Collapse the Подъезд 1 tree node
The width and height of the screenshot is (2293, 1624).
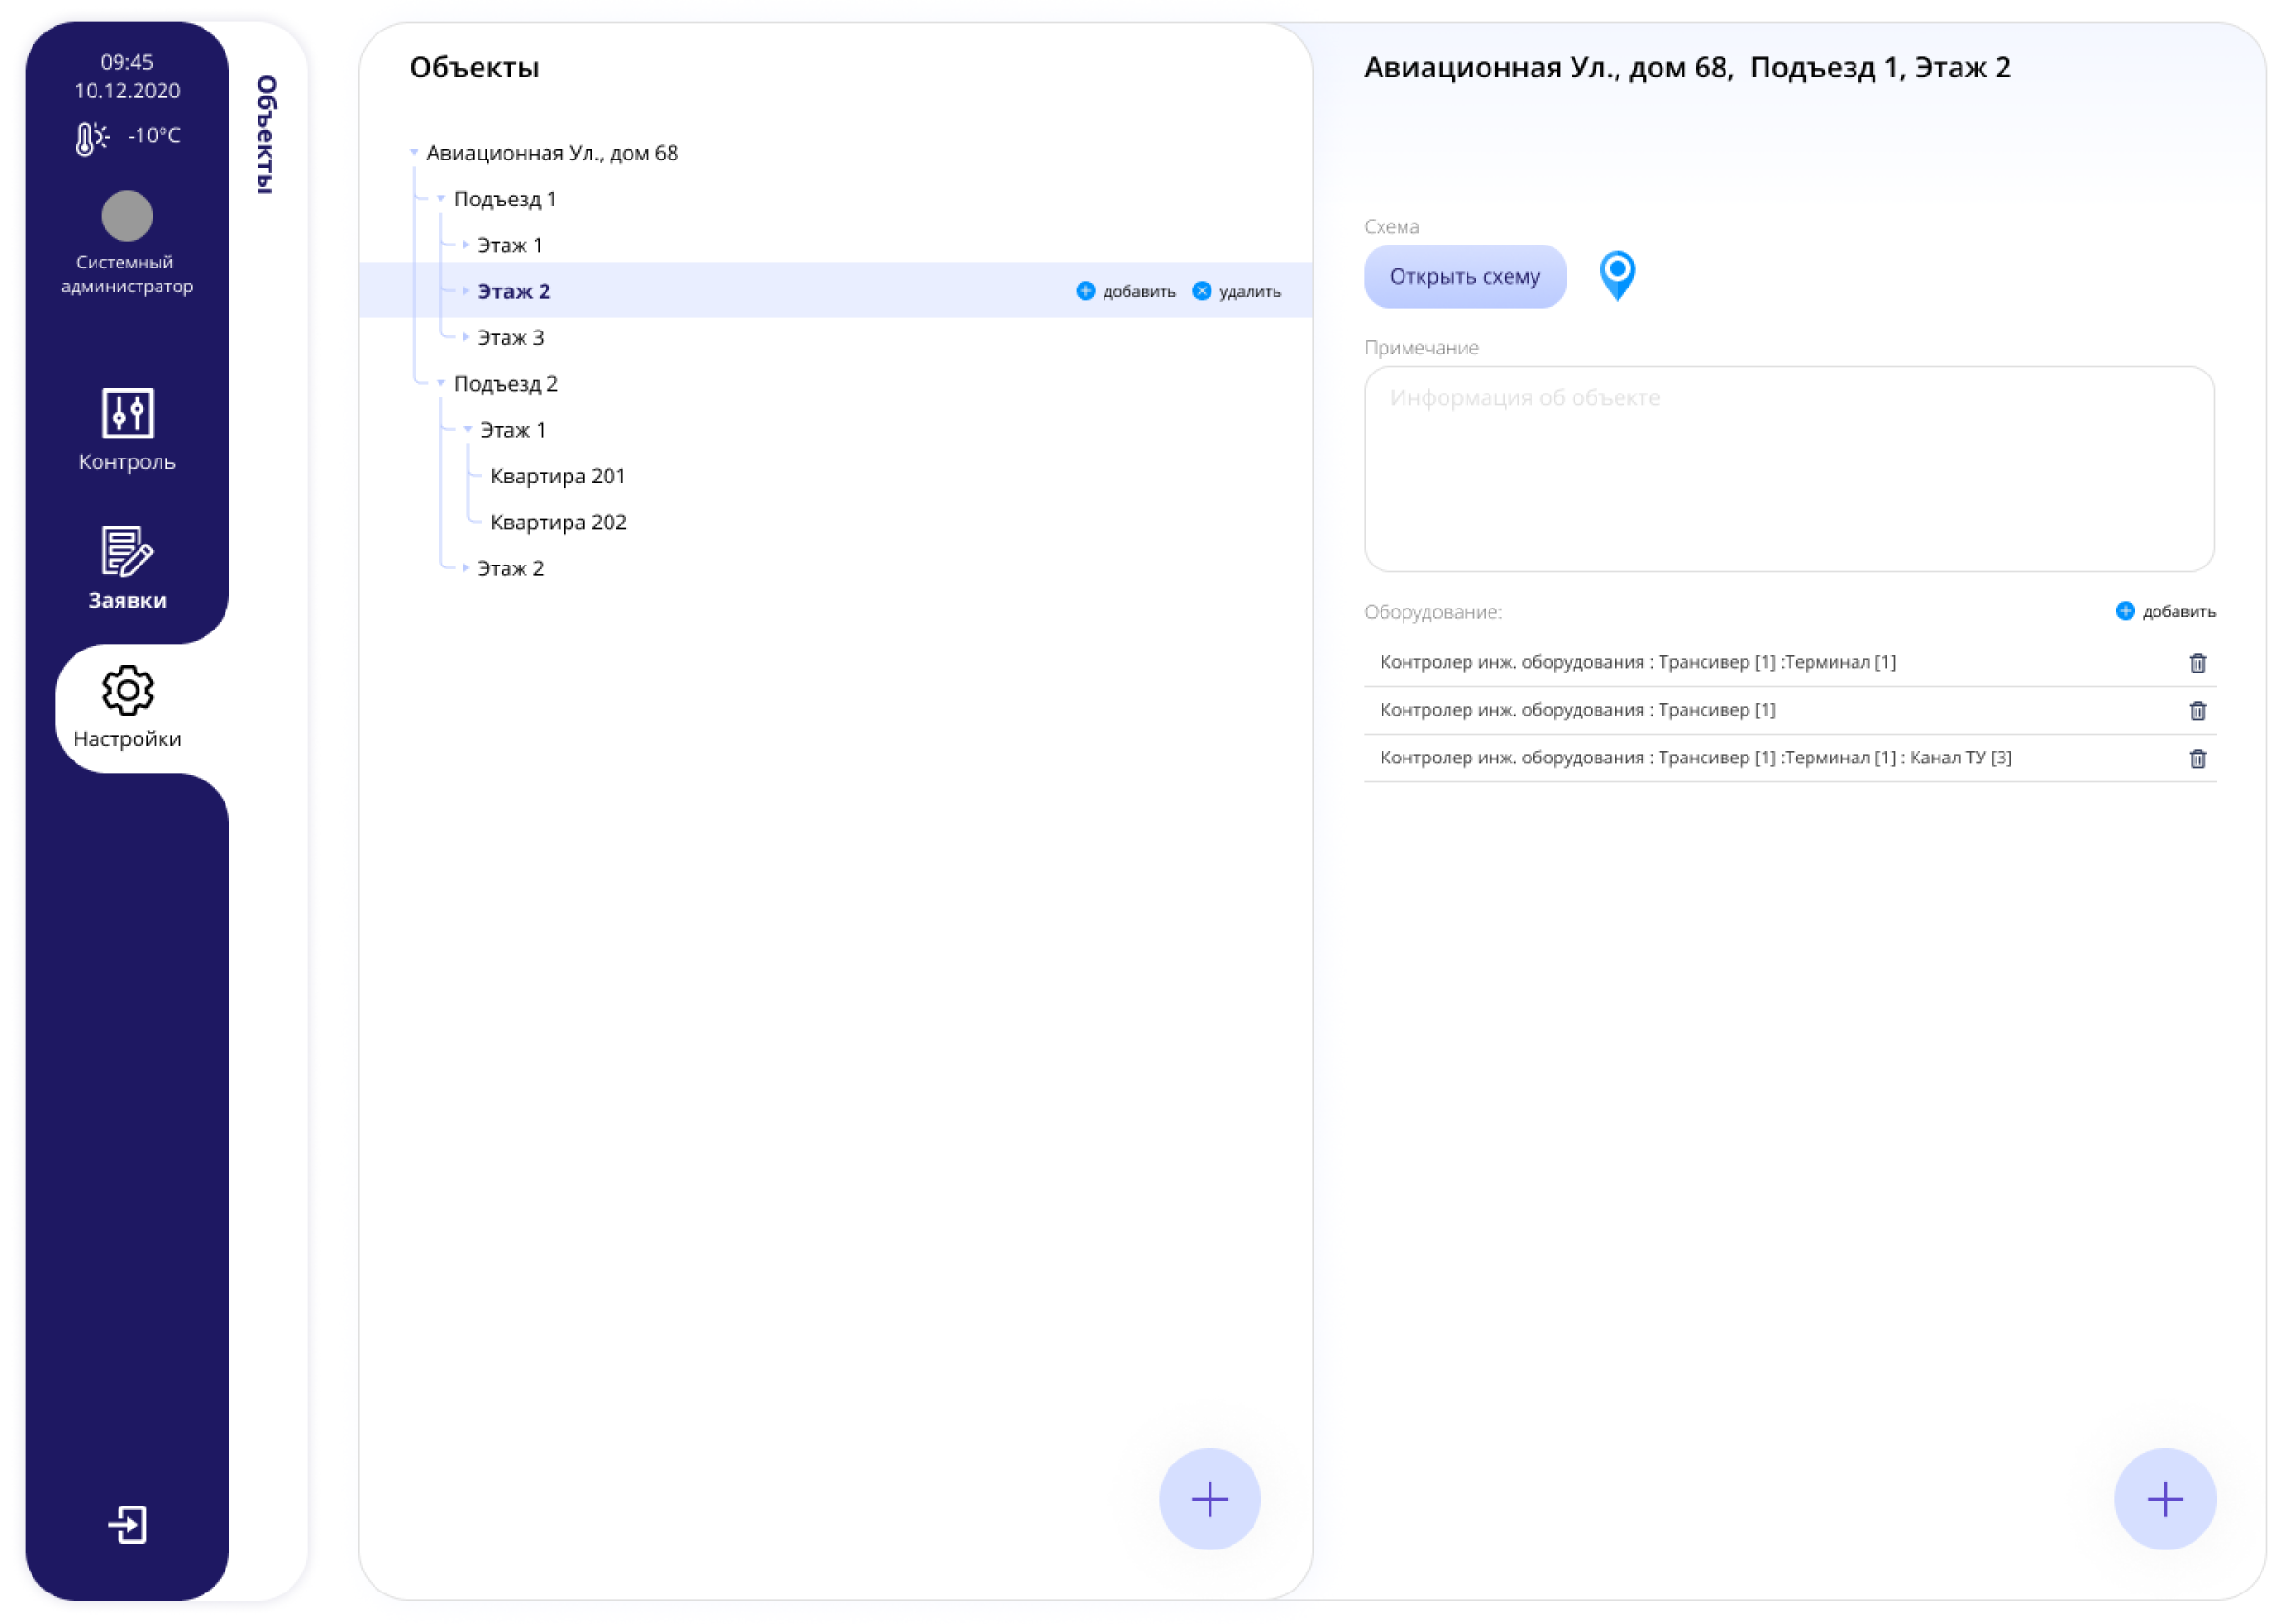coord(441,199)
